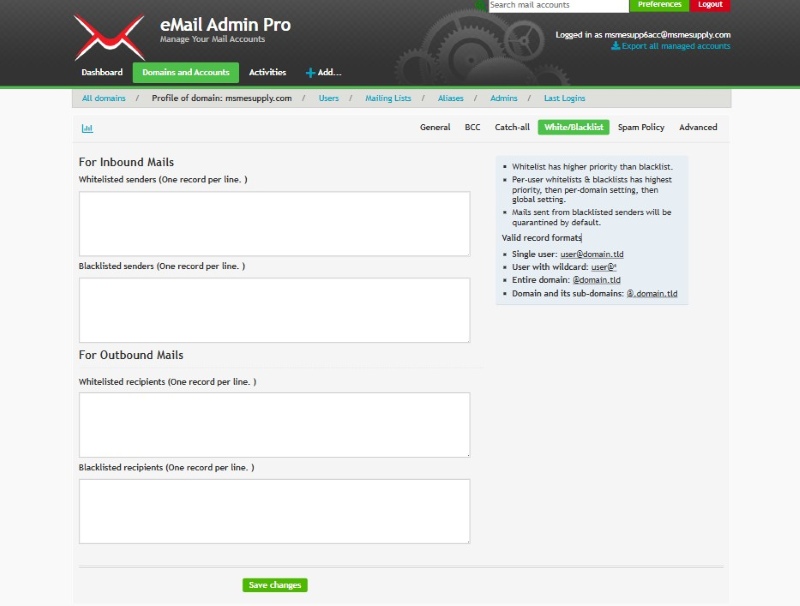The height and width of the screenshot is (606, 800).
Task: Click the Whitelisted recipients text area
Action: pyautogui.click(x=274, y=424)
